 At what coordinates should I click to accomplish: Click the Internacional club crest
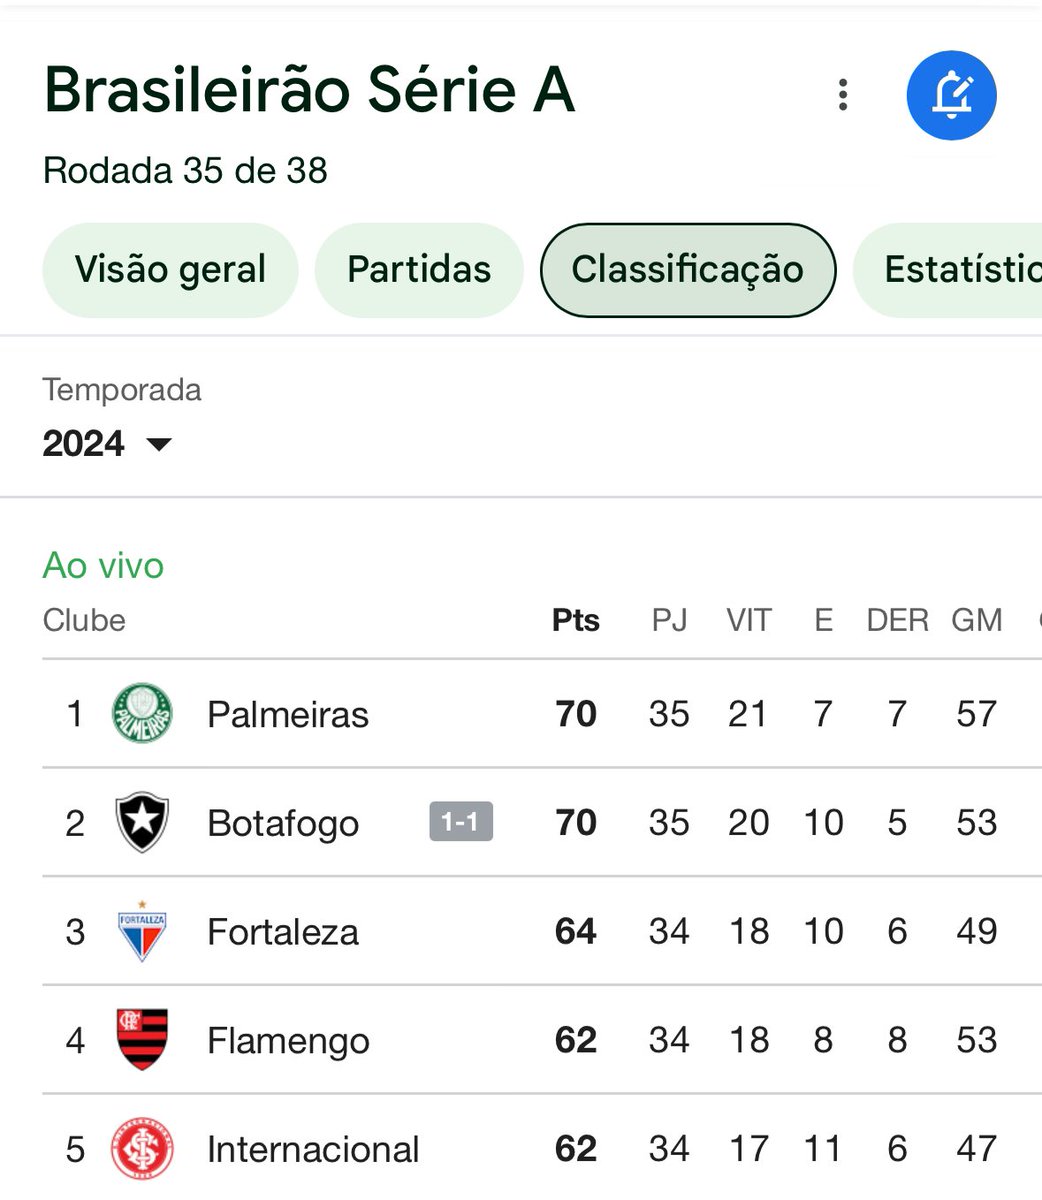pyautogui.click(x=142, y=1149)
